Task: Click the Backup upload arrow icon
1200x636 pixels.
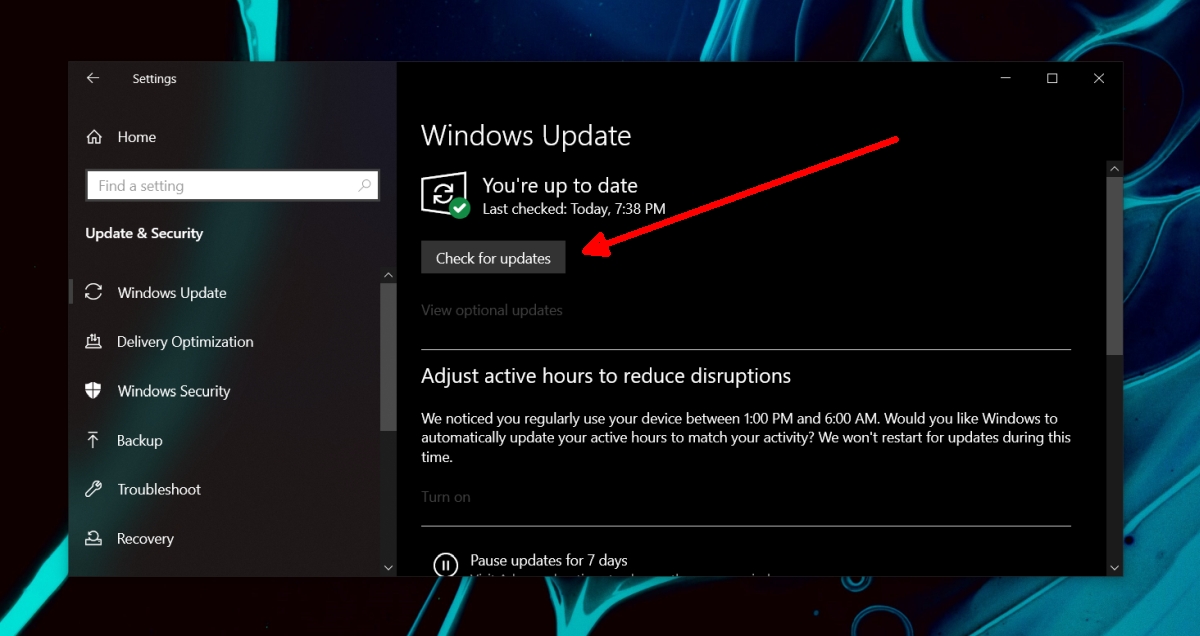Action: point(94,440)
